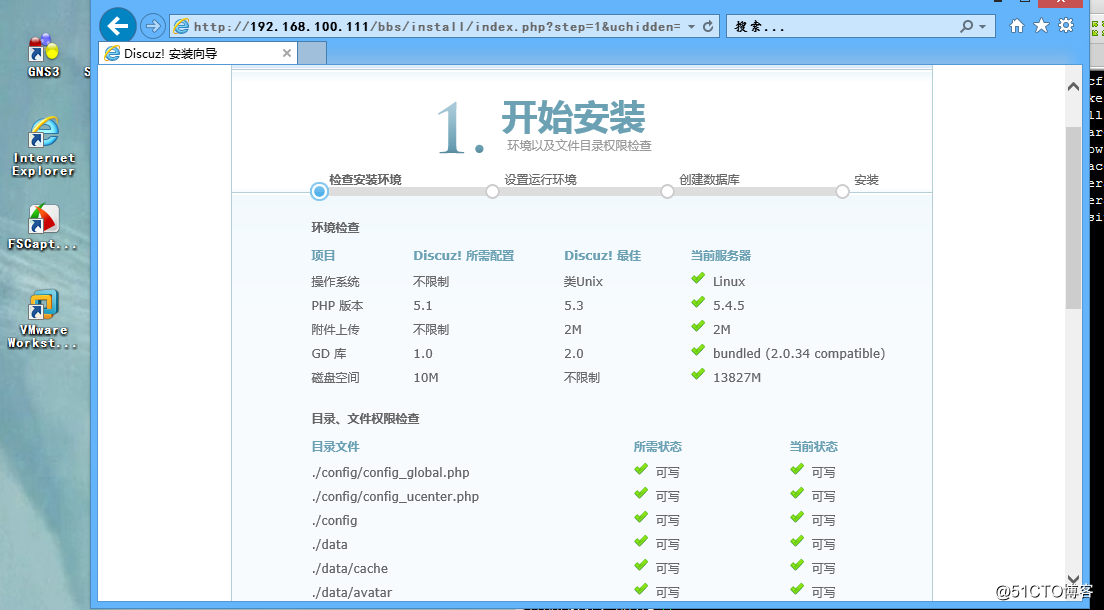Refresh the page with the reload icon
The width and height of the screenshot is (1104, 610).
point(708,27)
